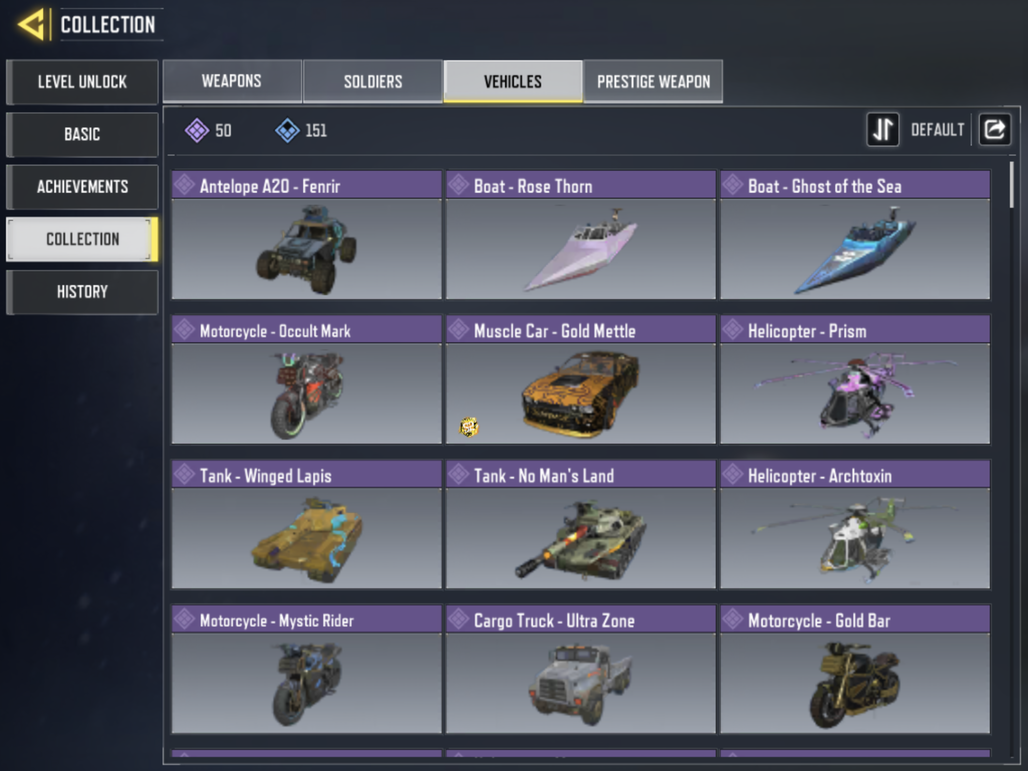Click the blue rare rarity icon showing 151
The width and height of the screenshot is (1028, 771).
(x=287, y=130)
